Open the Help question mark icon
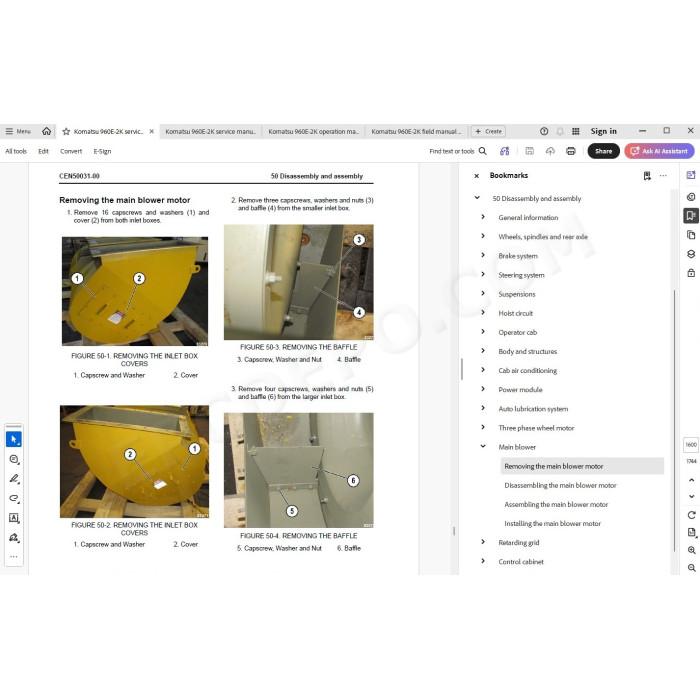The width and height of the screenshot is (700, 700). pyautogui.click(x=544, y=131)
